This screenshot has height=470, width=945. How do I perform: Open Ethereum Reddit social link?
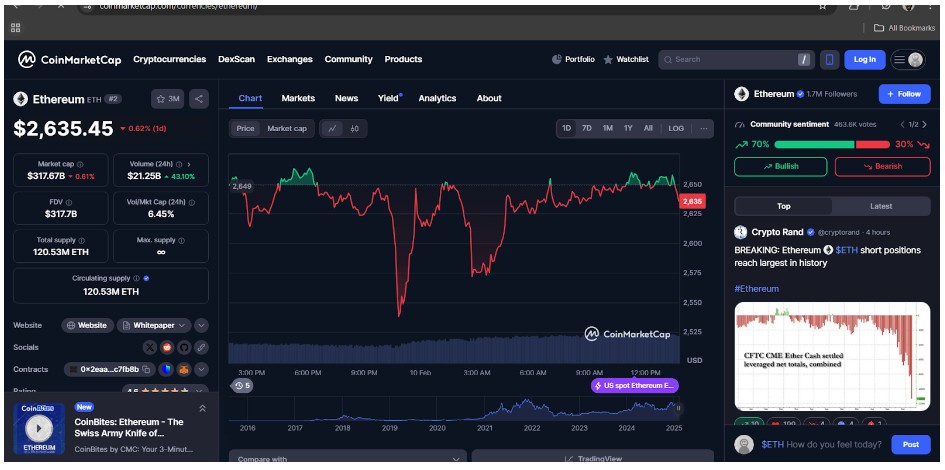[x=167, y=347]
